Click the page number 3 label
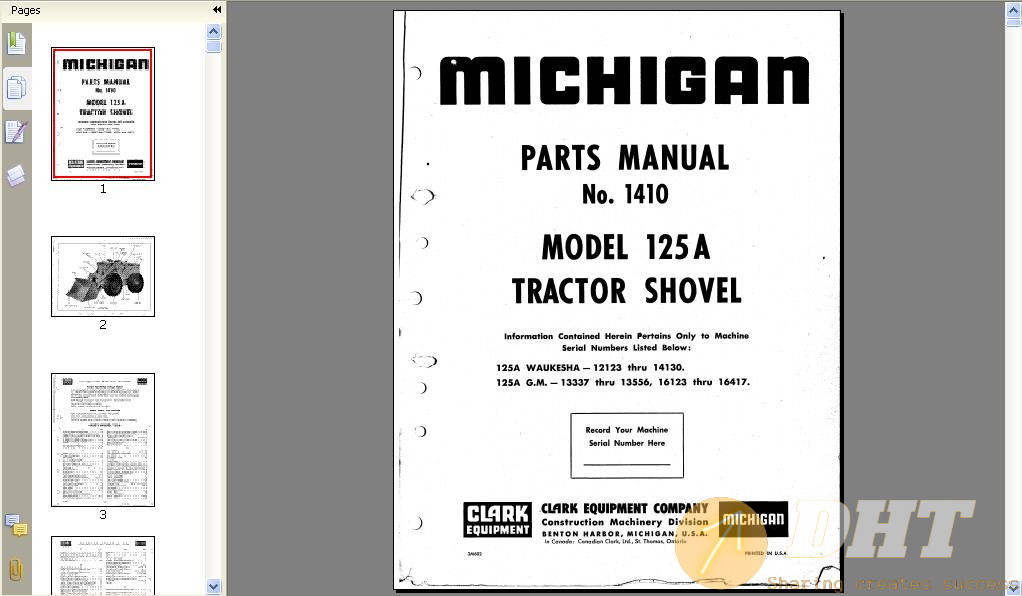 click(x=103, y=514)
